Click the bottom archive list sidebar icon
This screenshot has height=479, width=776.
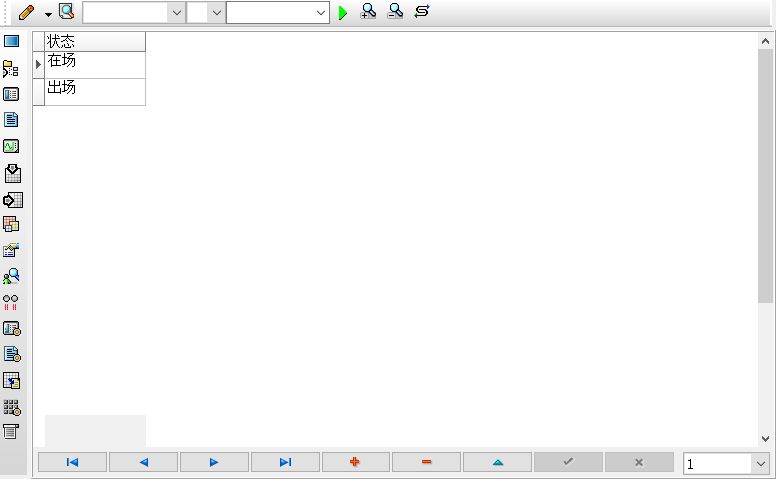pyautogui.click(x=10, y=431)
